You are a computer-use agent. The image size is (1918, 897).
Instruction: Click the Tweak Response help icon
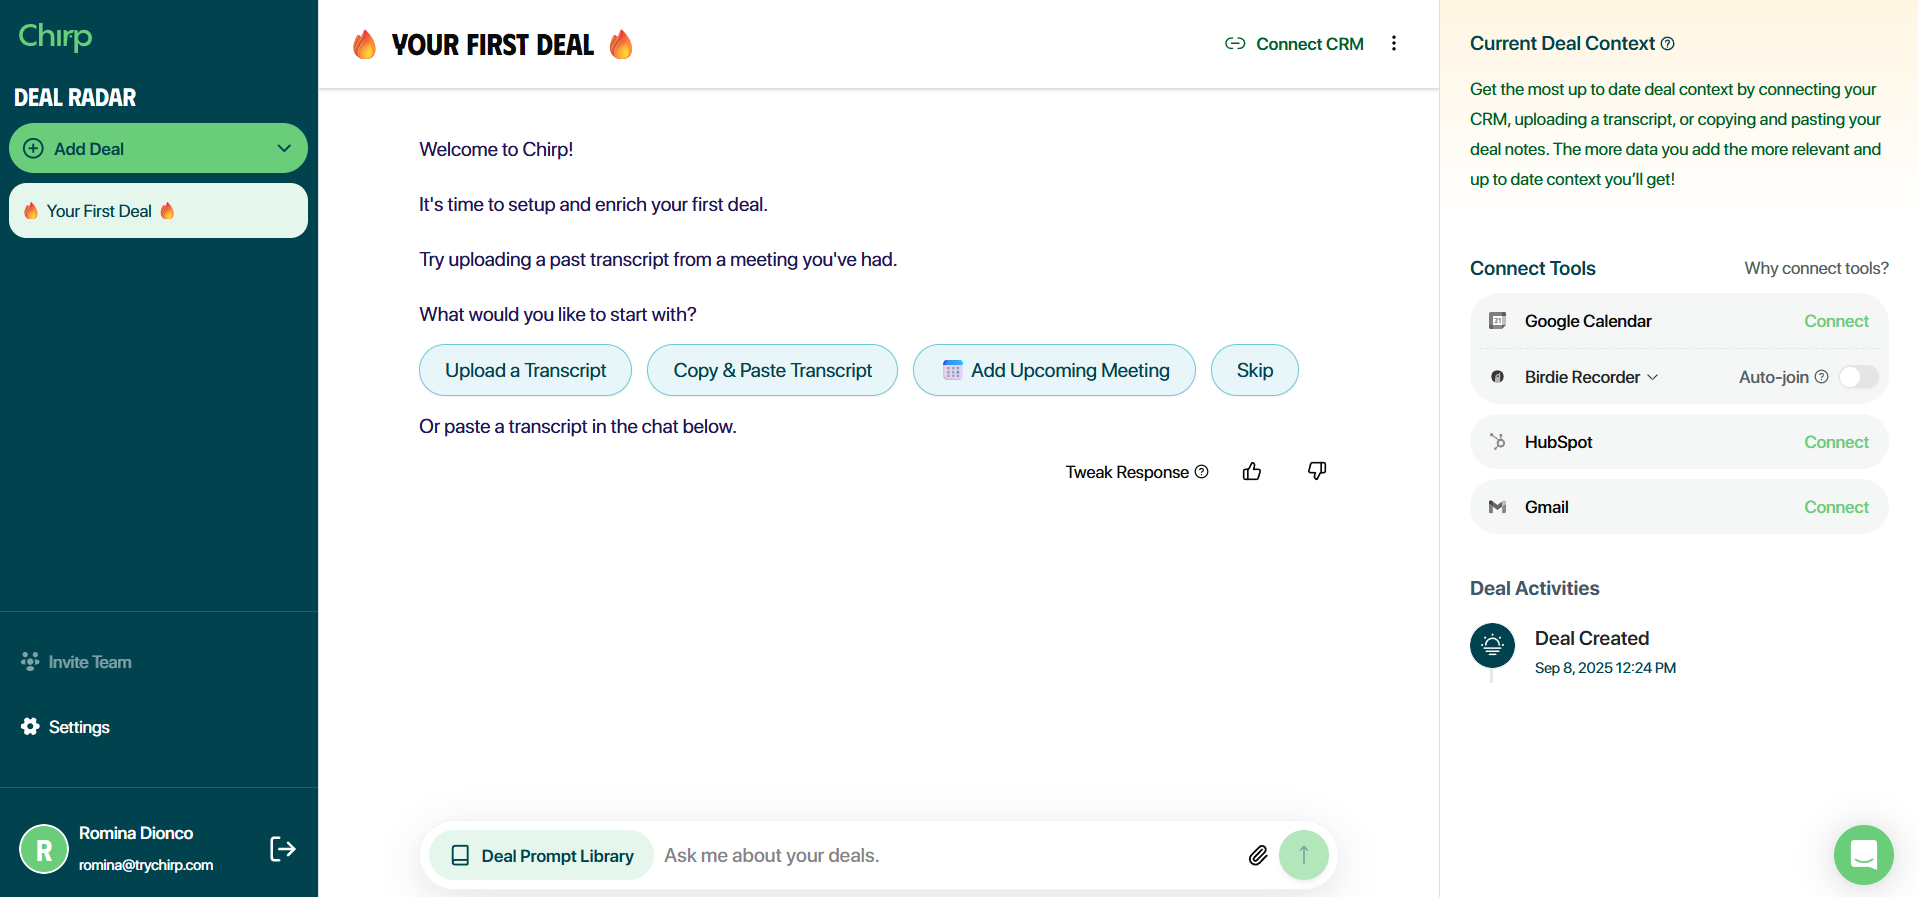click(x=1202, y=472)
